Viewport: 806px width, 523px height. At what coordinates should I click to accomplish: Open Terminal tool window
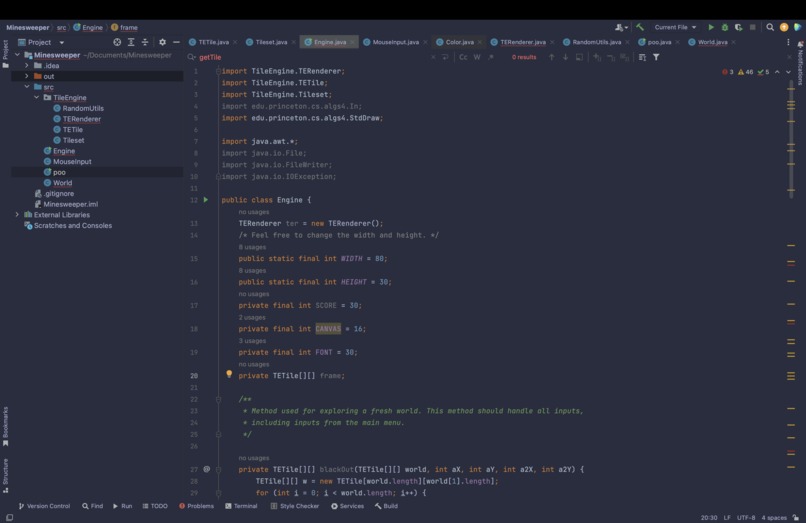coord(241,506)
